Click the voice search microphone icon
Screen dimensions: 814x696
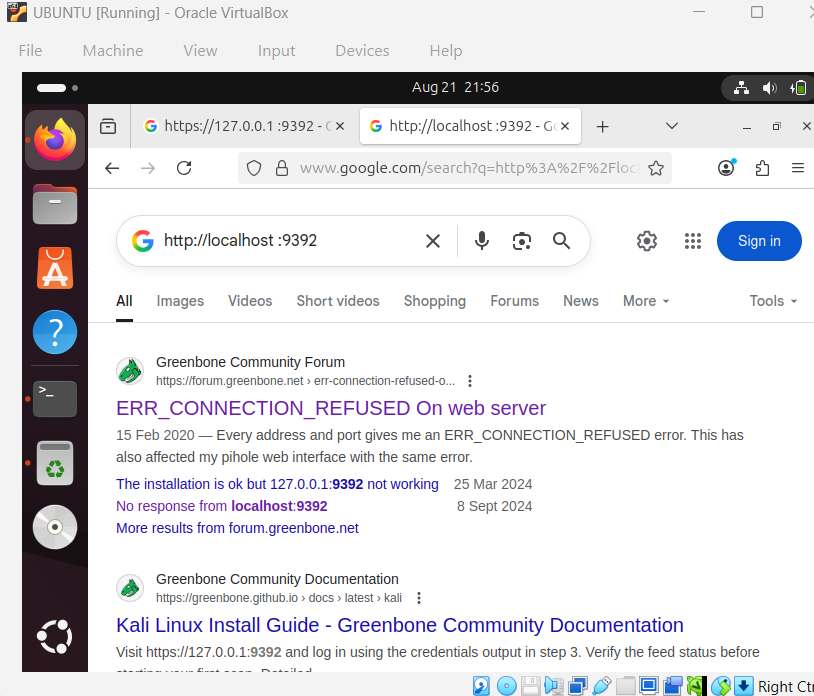point(482,241)
